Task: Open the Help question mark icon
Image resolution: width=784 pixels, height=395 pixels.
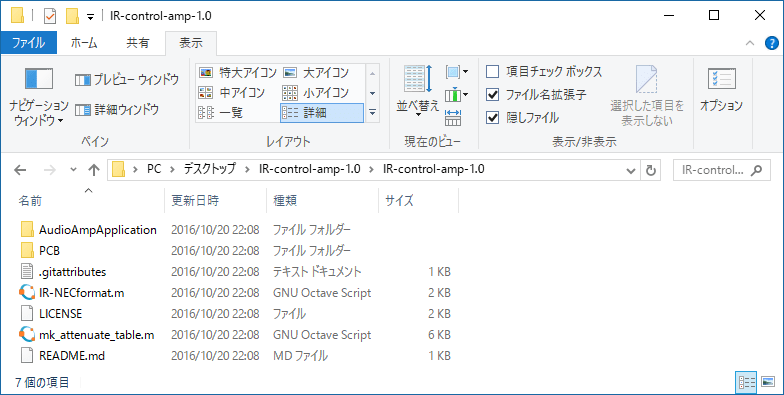Action: pyautogui.click(x=772, y=44)
